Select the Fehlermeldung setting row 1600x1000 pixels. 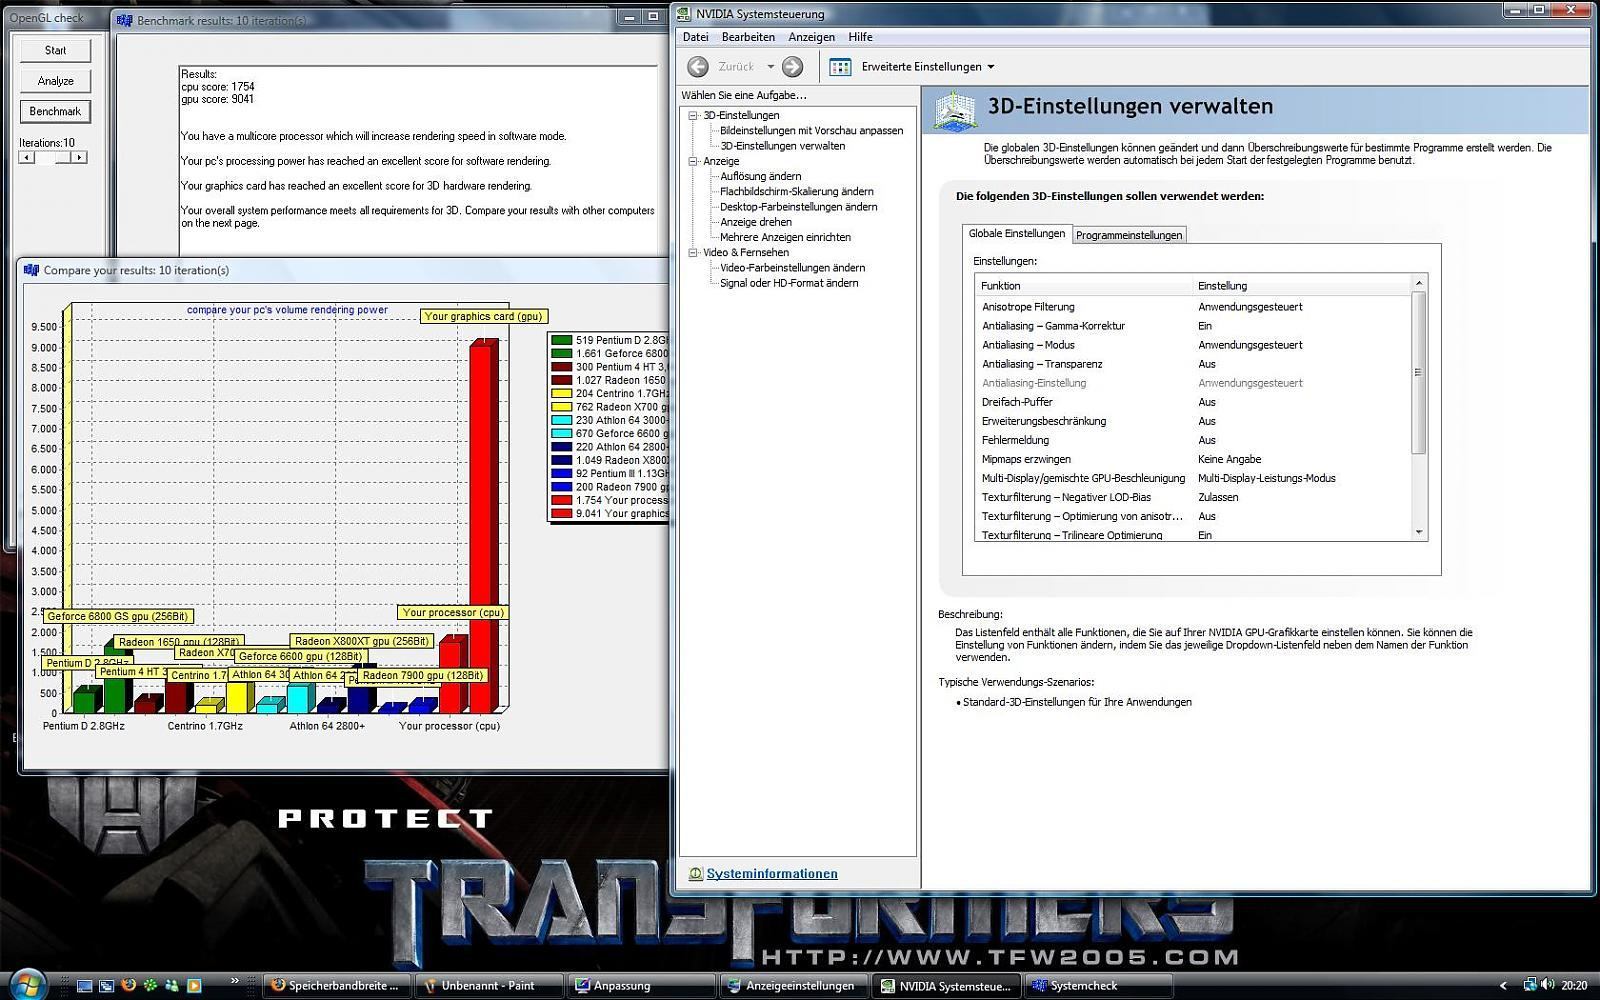pos(1193,440)
